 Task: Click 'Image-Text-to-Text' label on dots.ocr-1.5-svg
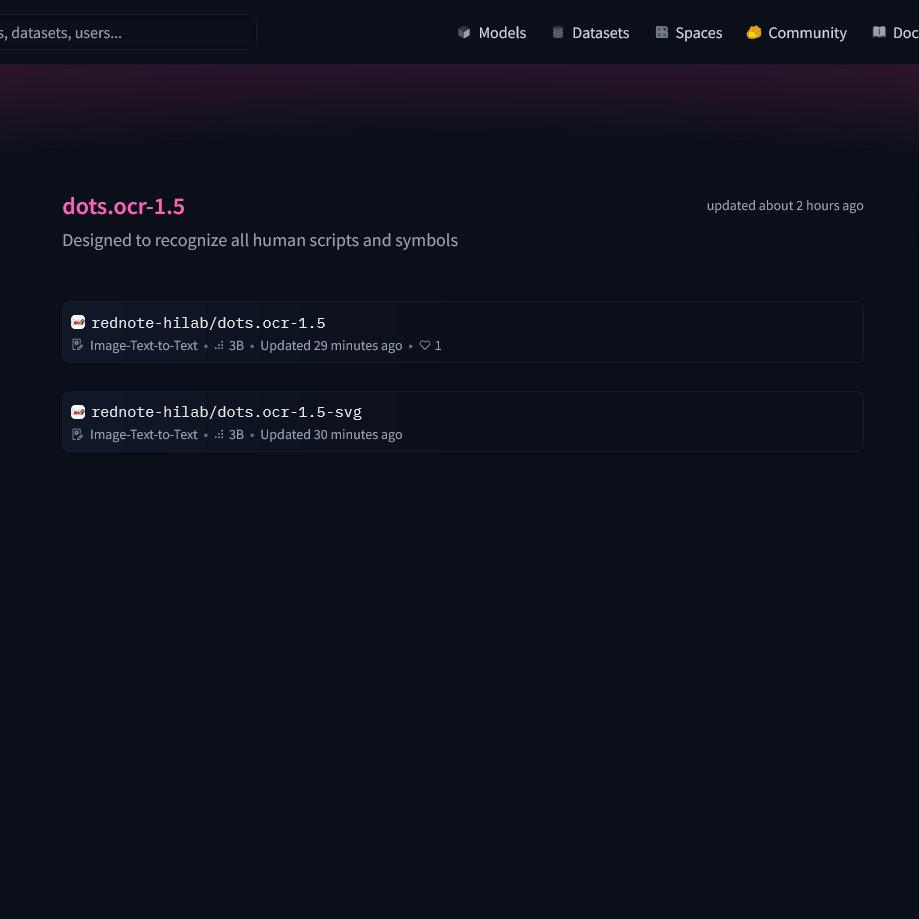coord(144,435)
